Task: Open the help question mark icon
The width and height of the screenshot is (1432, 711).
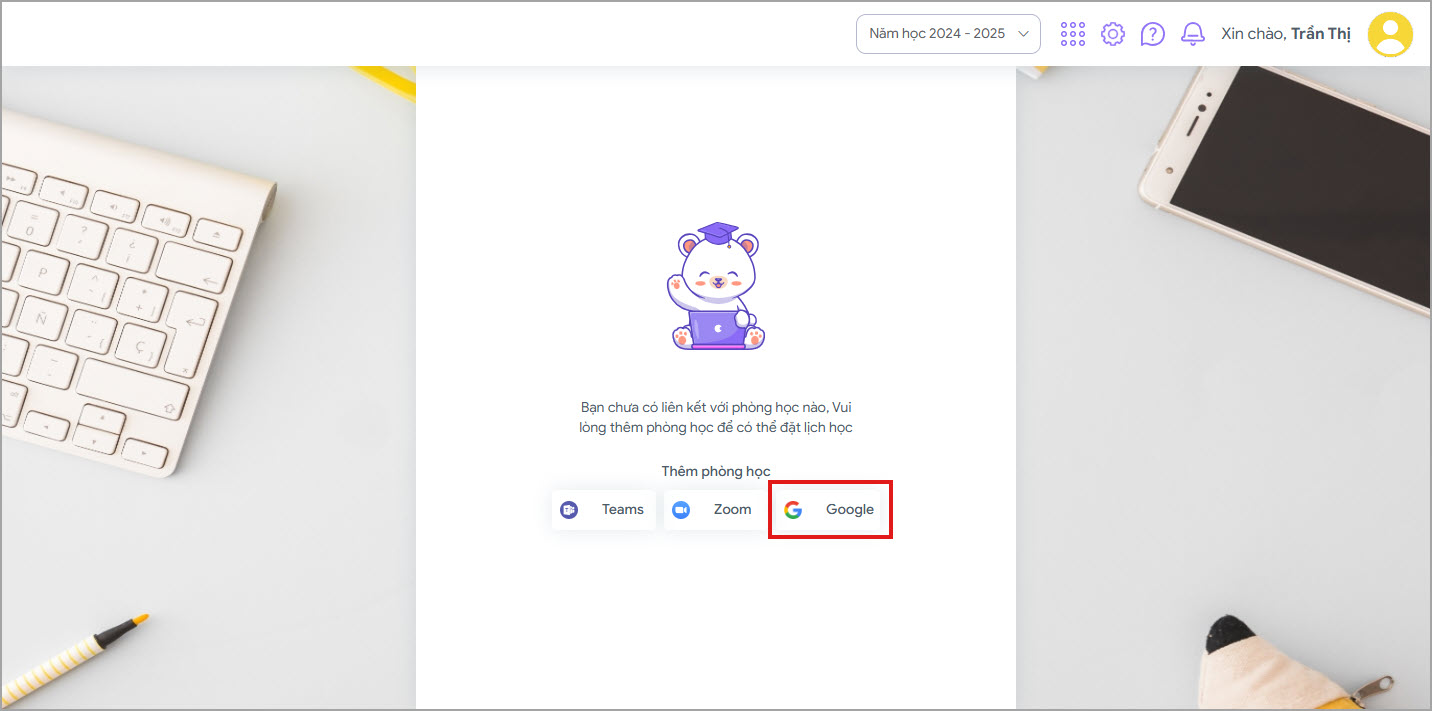Action: pos(1153,34)
